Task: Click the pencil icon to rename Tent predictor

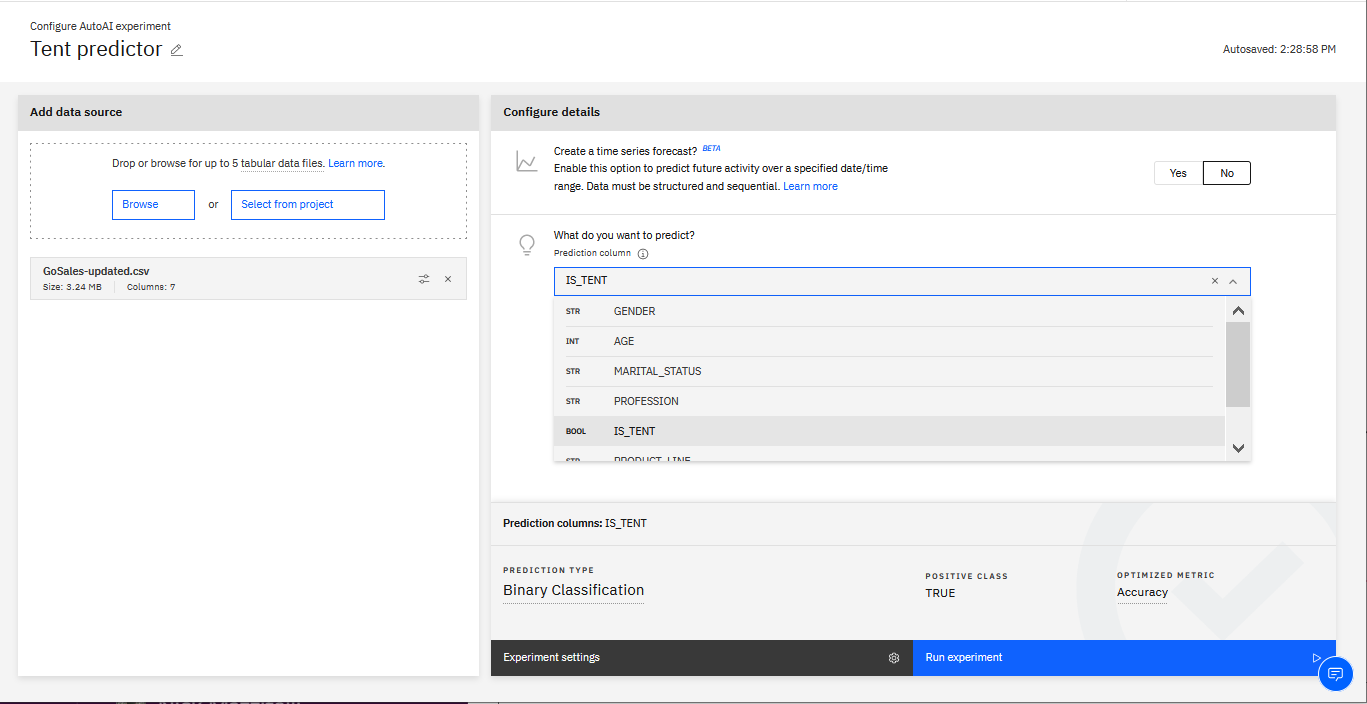Action: click(x=177, y=50)
